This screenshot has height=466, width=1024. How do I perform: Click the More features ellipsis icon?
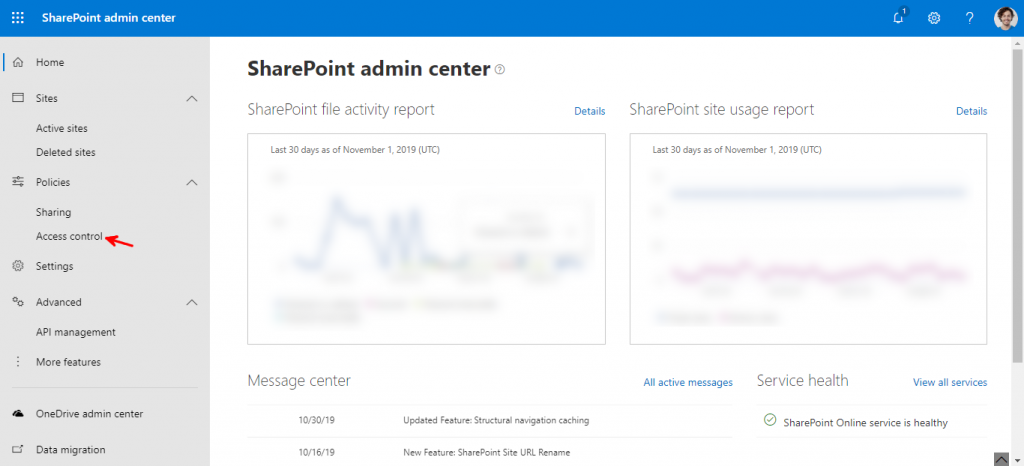pyautogui.click(x=18, y=362)
